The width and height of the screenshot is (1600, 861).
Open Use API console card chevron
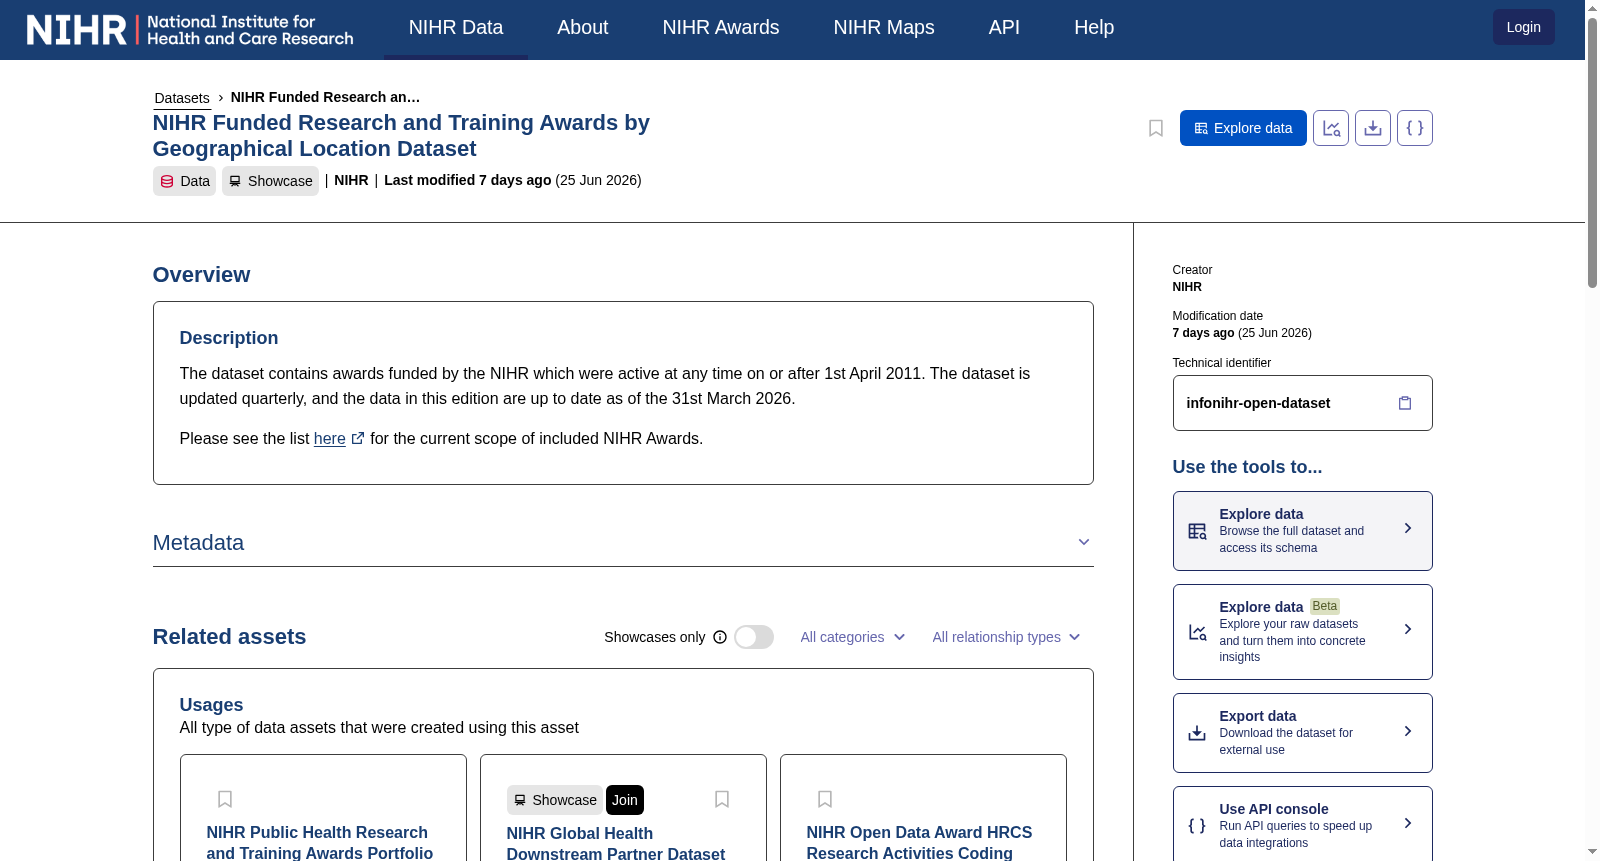[x=1408, y=823]
